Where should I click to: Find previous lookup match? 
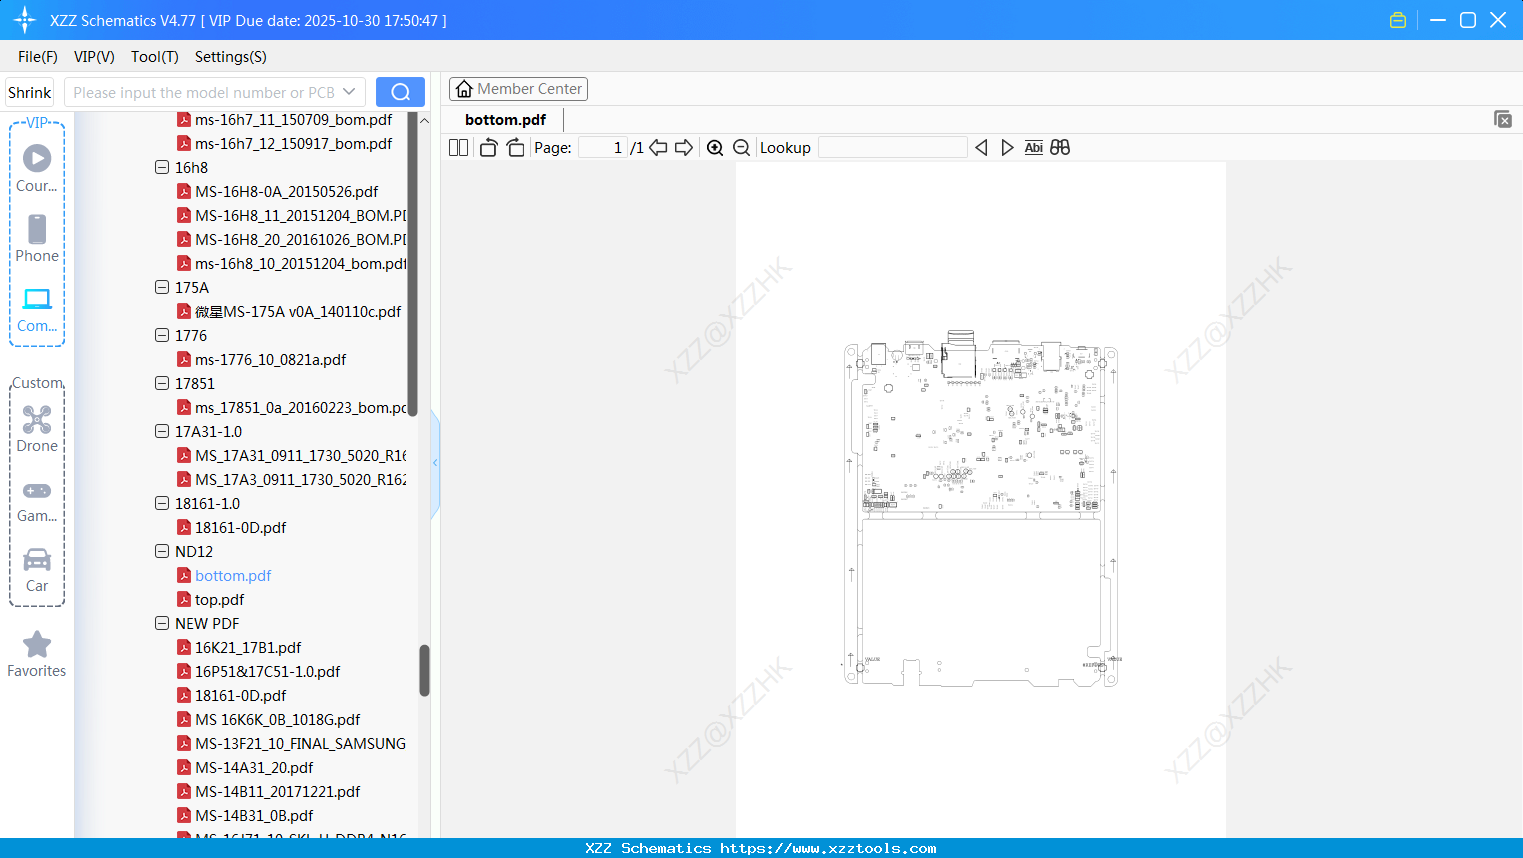(x=981, y=148)
